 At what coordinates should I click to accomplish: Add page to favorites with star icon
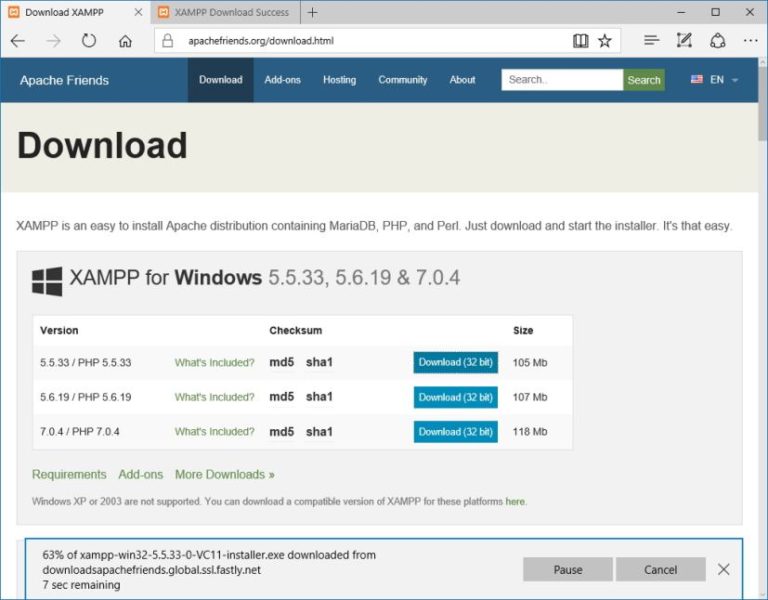coord(605,41)
